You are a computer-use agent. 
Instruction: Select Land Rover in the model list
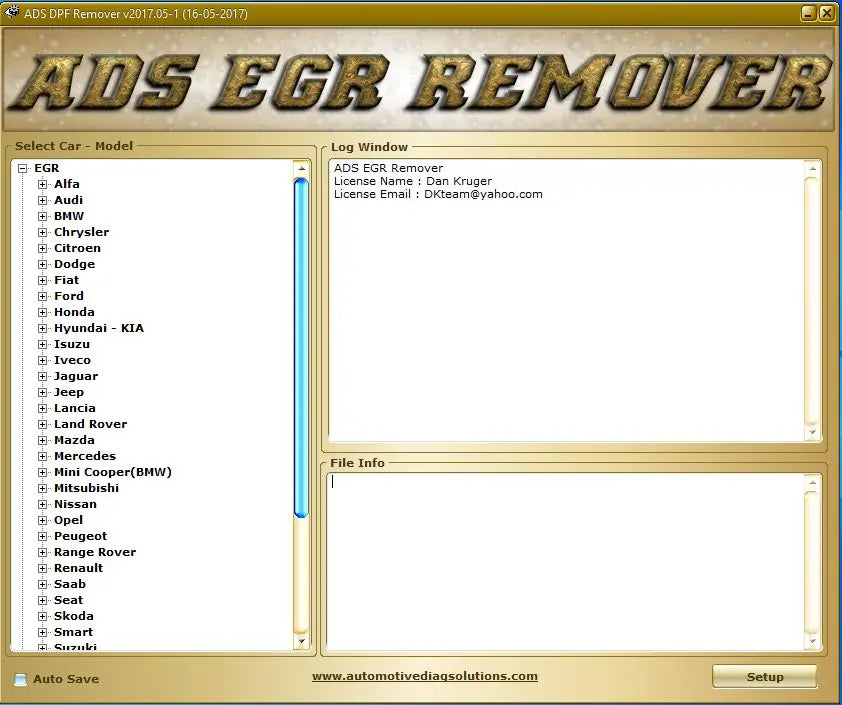point(91,423)
